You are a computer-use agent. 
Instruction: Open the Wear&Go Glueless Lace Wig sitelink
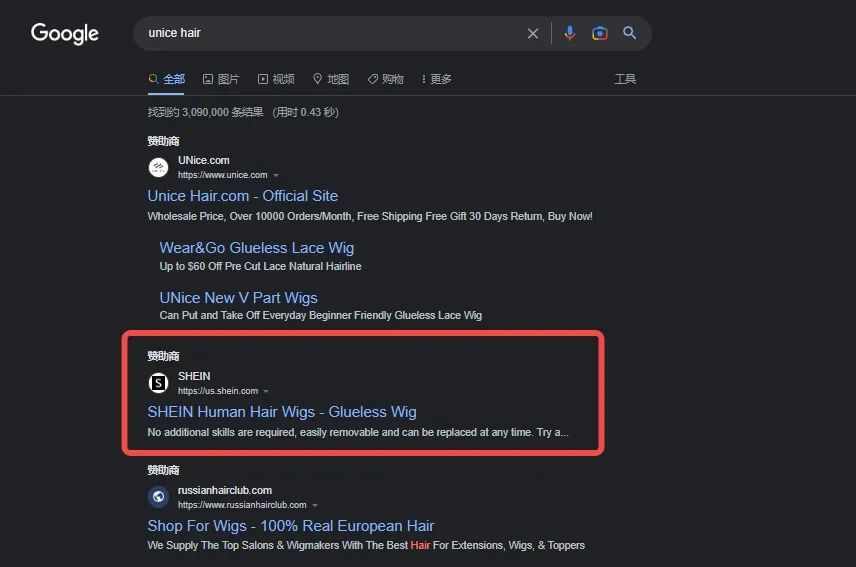(x=257, y=248)
